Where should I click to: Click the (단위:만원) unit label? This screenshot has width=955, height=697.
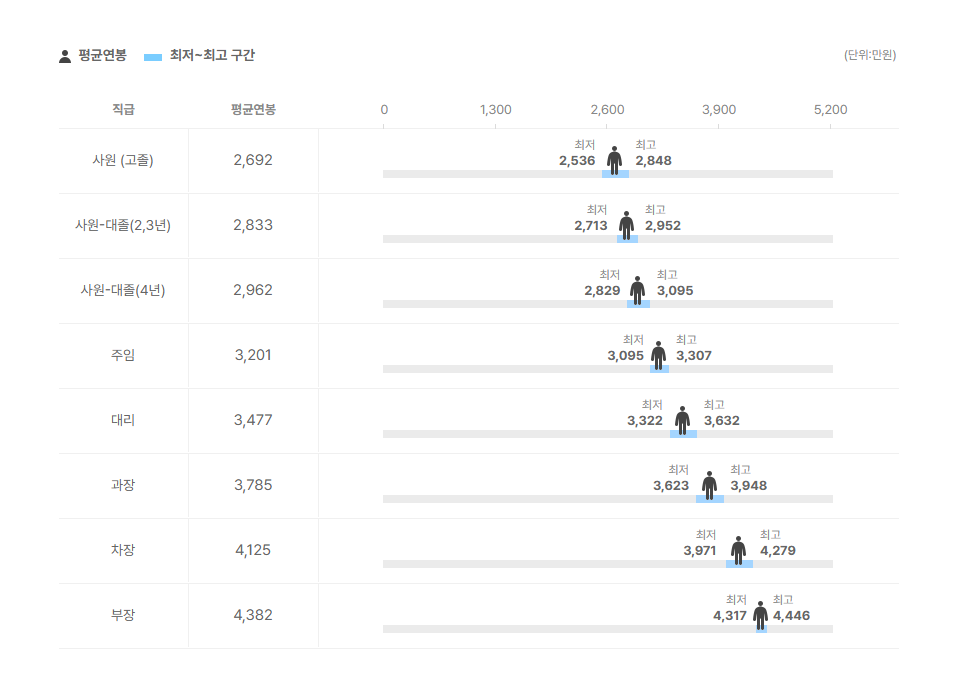[x=870, y=55]
